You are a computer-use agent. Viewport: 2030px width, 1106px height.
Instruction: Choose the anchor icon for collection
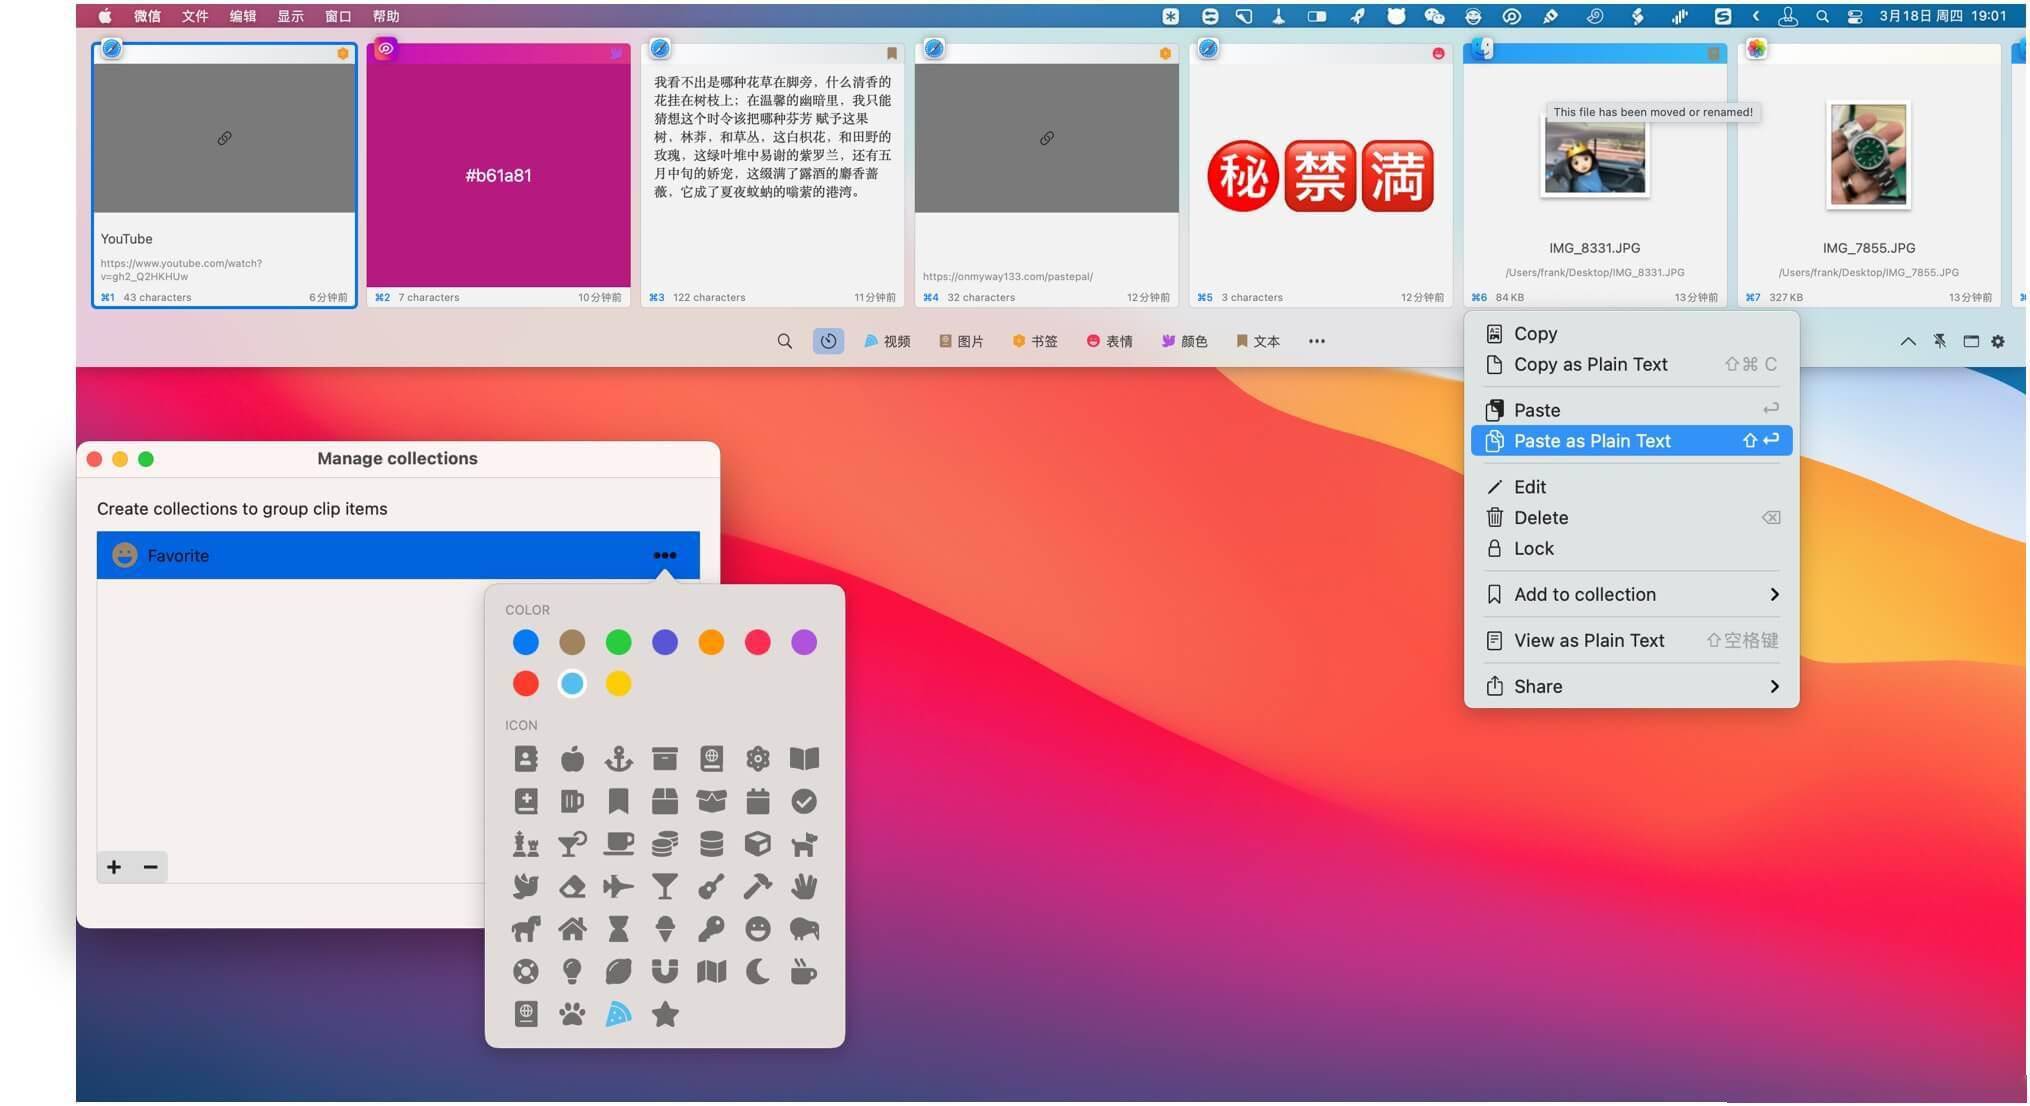pos(618,759)
